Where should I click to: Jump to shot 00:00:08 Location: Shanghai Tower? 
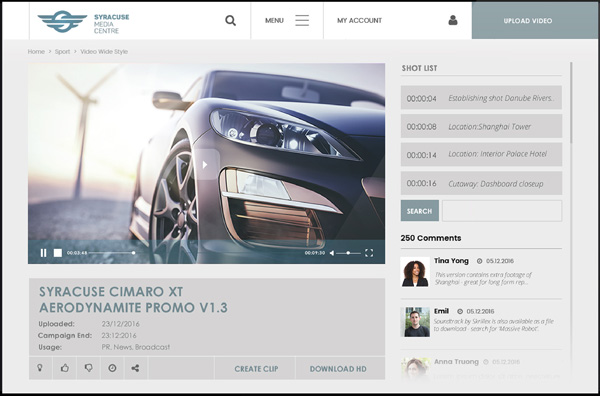(x=481, y=126)
